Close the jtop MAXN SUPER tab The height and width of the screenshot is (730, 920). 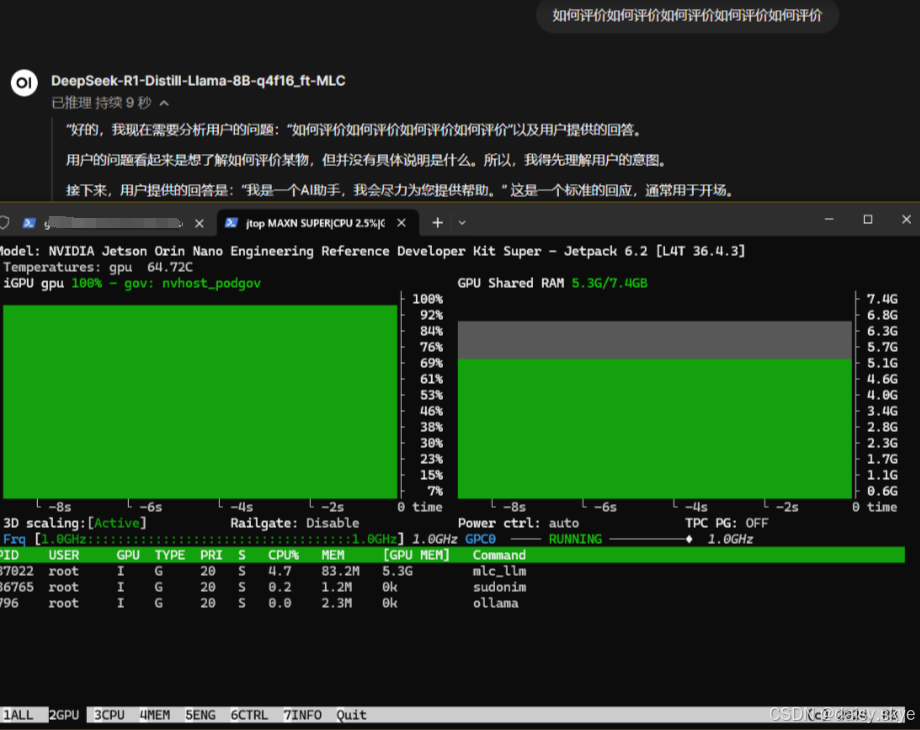pyautogui.click(x=401, y=222)
